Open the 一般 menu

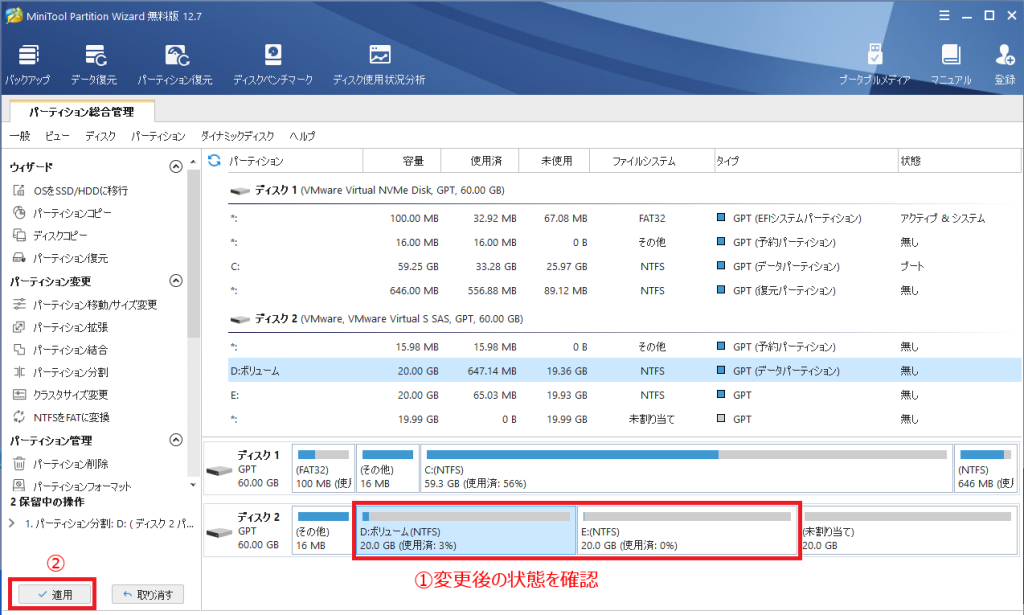pos(20,136)
